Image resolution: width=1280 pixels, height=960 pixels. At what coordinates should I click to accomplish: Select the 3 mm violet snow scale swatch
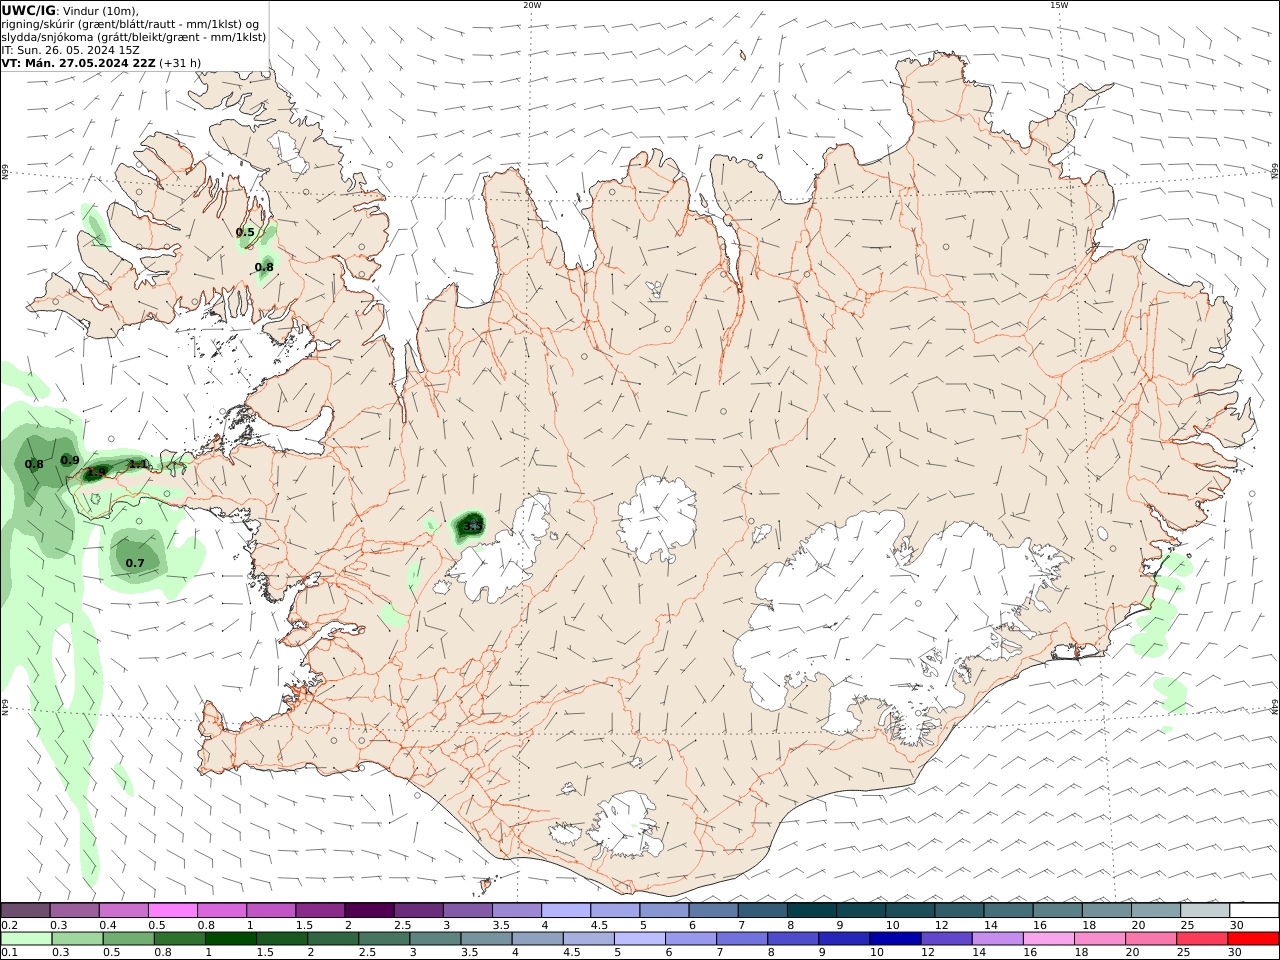[467, 910]
